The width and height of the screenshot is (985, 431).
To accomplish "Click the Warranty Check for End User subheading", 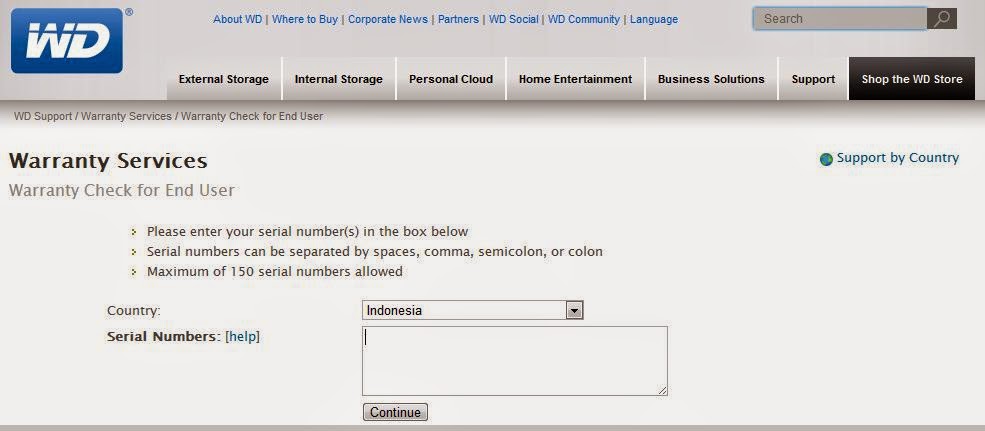I will pyautogui.click(x=122, y=190).
